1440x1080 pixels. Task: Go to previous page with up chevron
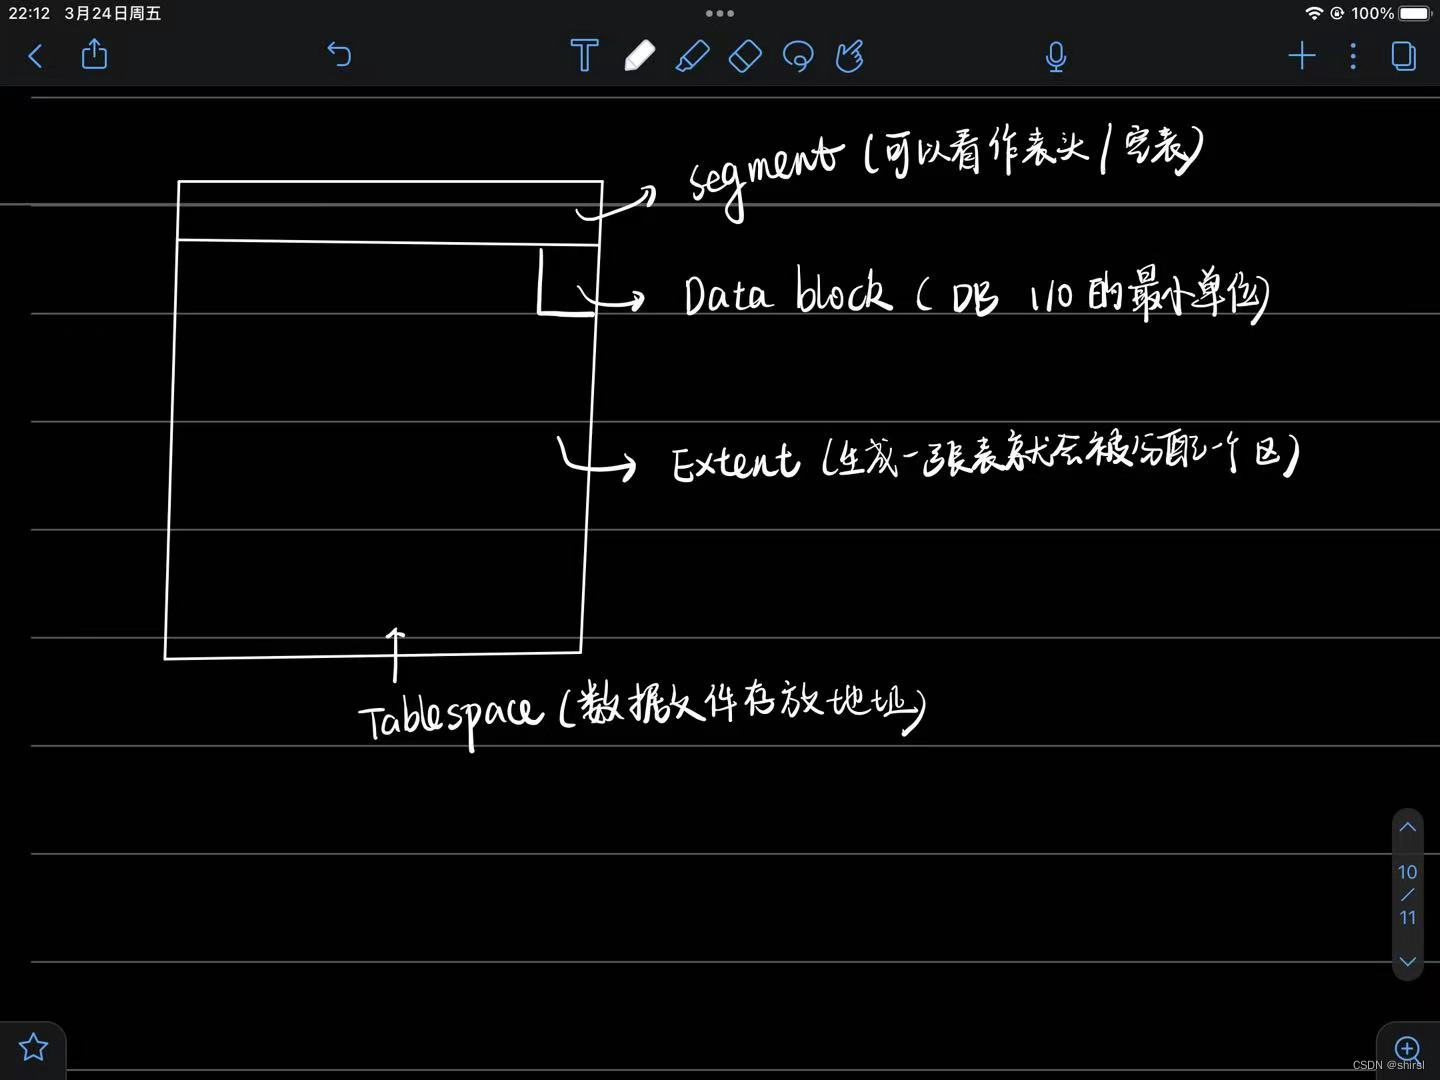click(x=1407, y=827)
